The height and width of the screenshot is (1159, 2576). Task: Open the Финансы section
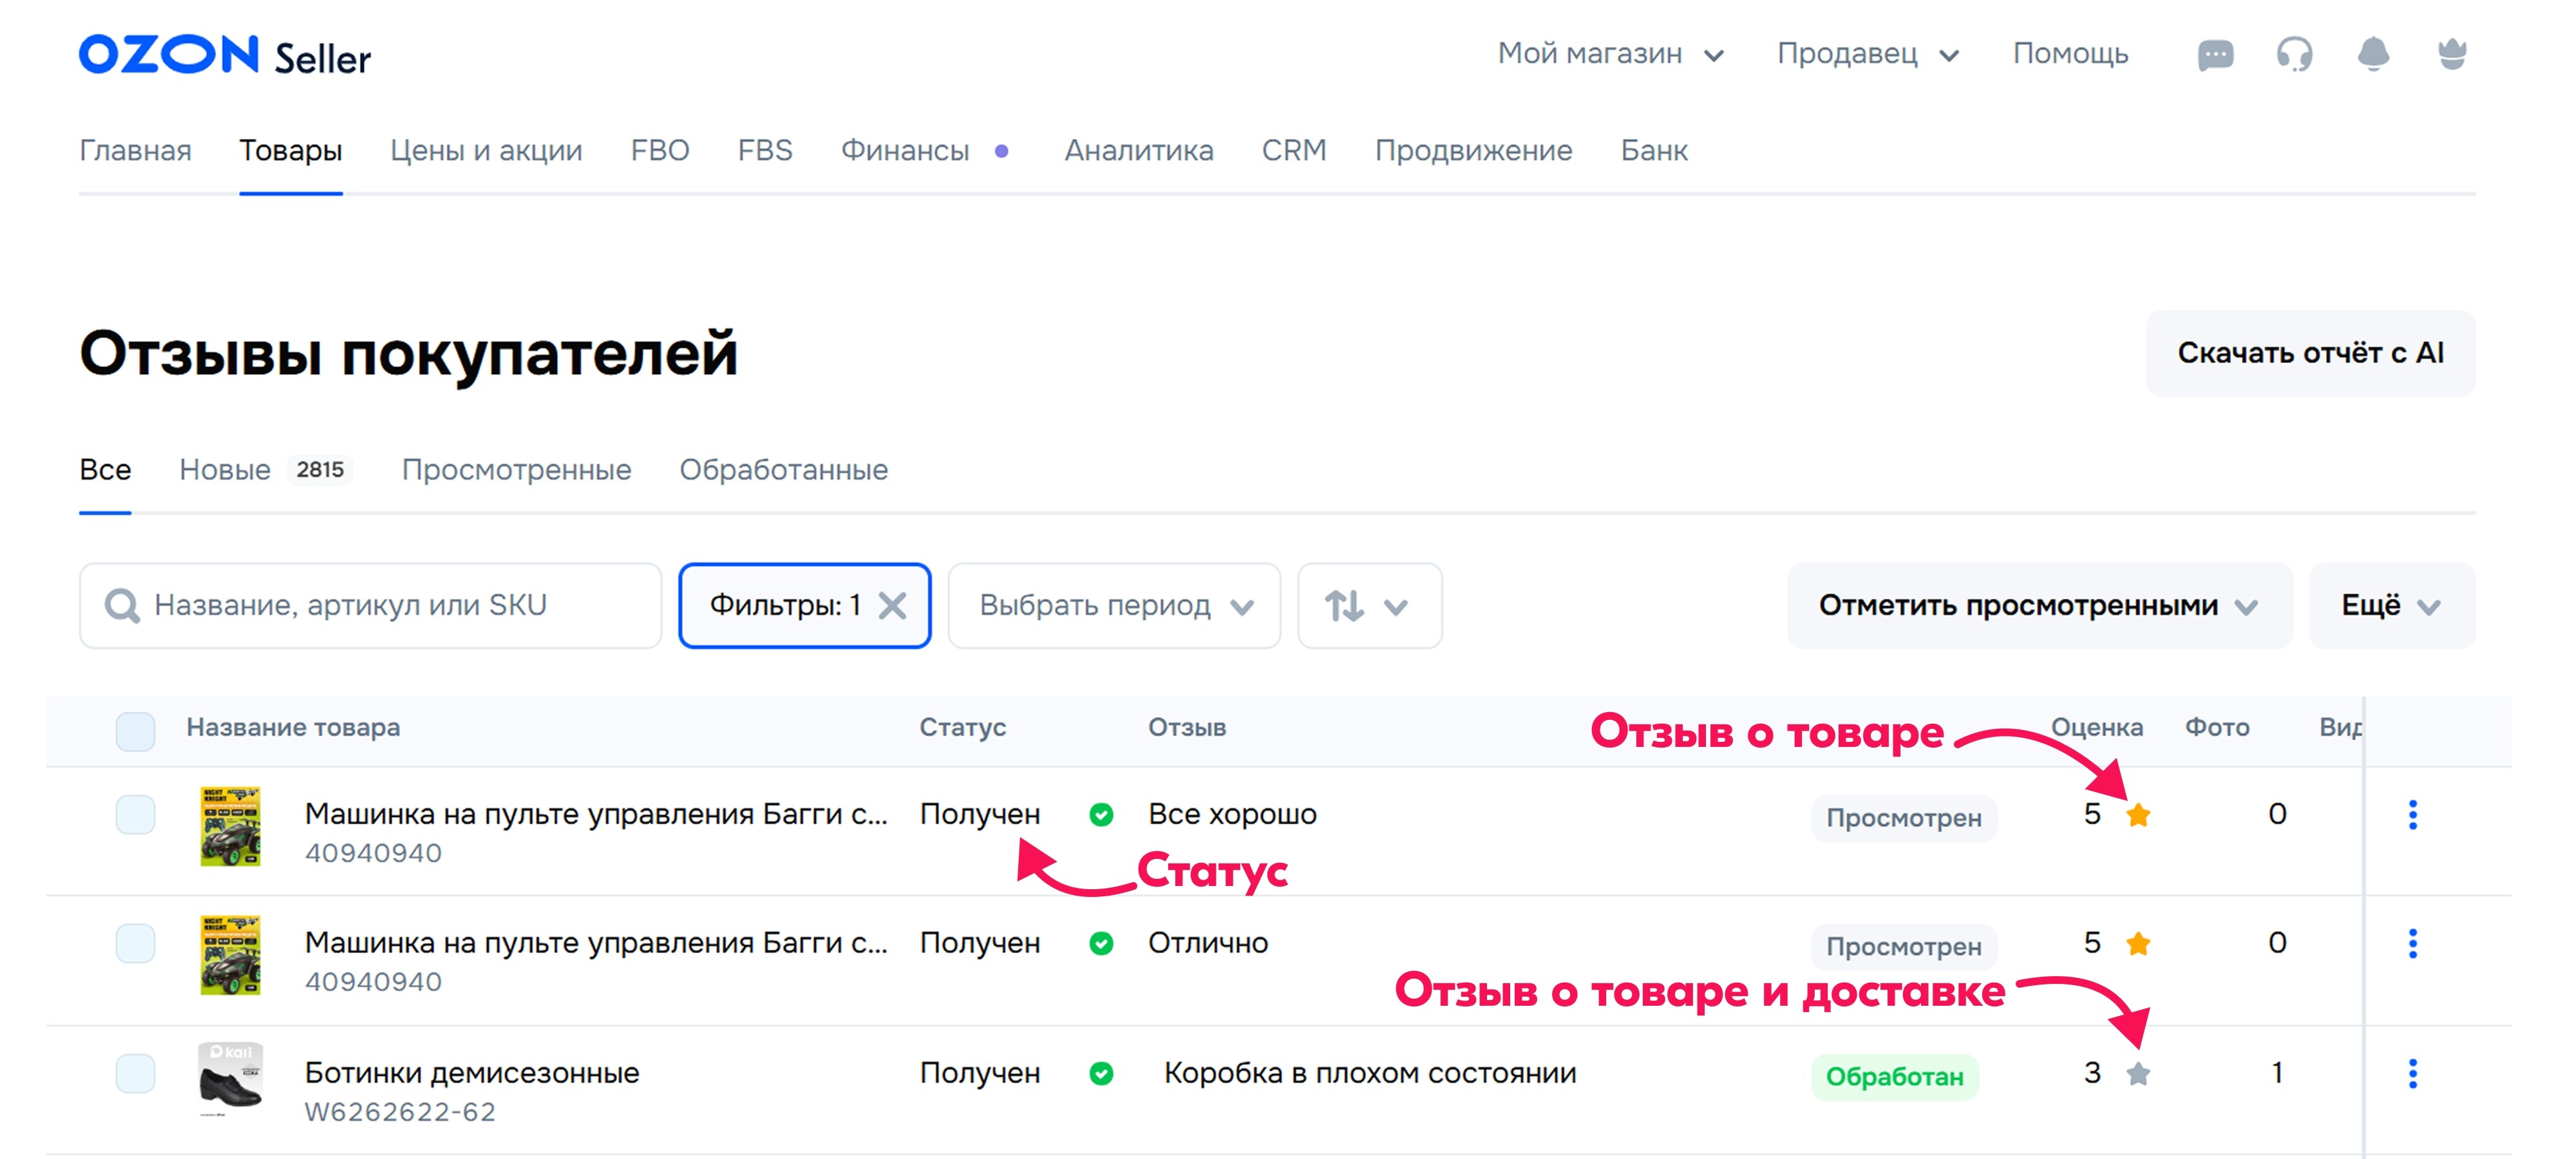pyautogui.click(x=905, y=150)
